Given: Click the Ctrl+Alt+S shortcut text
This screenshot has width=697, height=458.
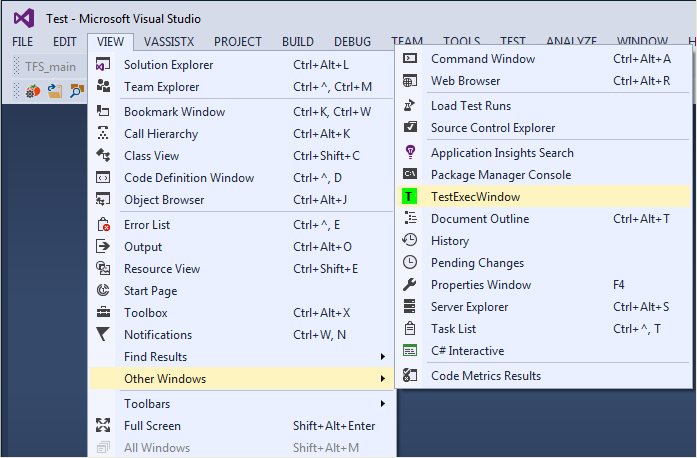Looking at the screenshot, I should [x=641, y=307].
